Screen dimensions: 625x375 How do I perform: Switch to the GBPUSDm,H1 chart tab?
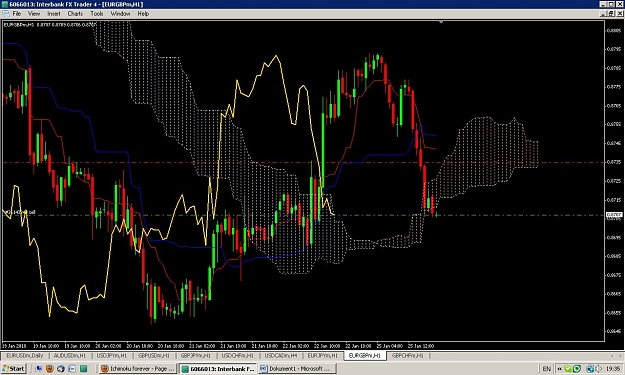[154, 355]
